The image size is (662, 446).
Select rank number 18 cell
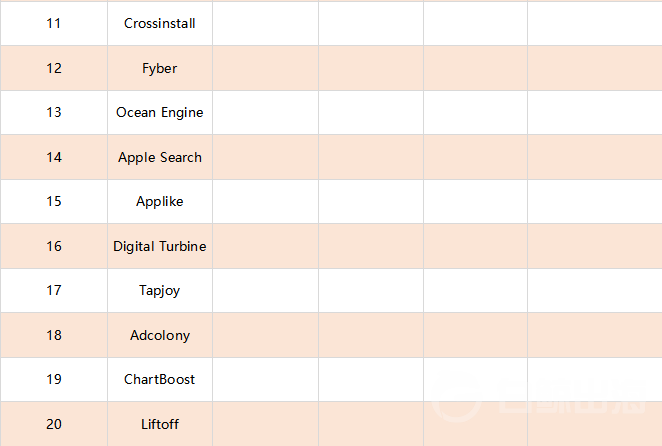click(54, 335)
